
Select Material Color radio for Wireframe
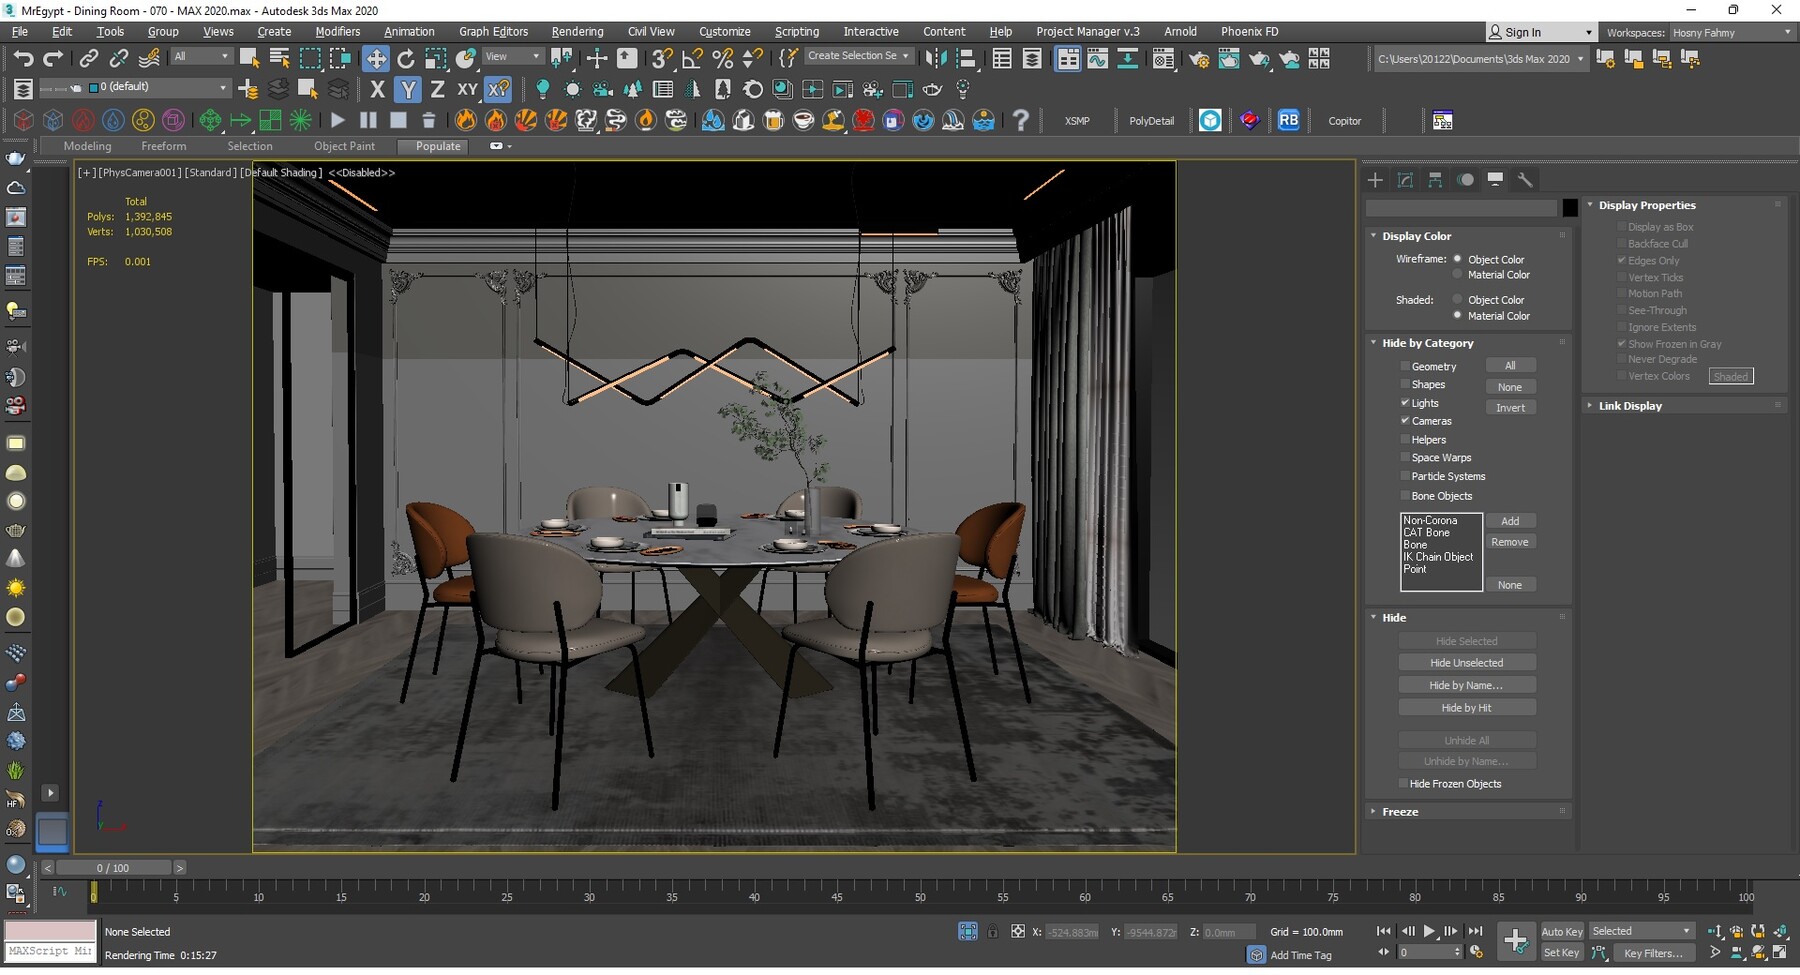(x=1458, y=274)
